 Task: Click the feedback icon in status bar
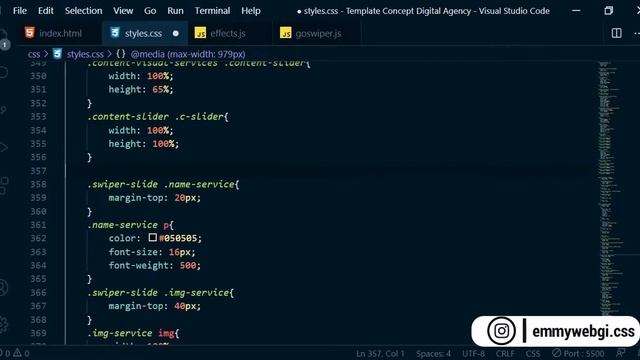(621, 353)
